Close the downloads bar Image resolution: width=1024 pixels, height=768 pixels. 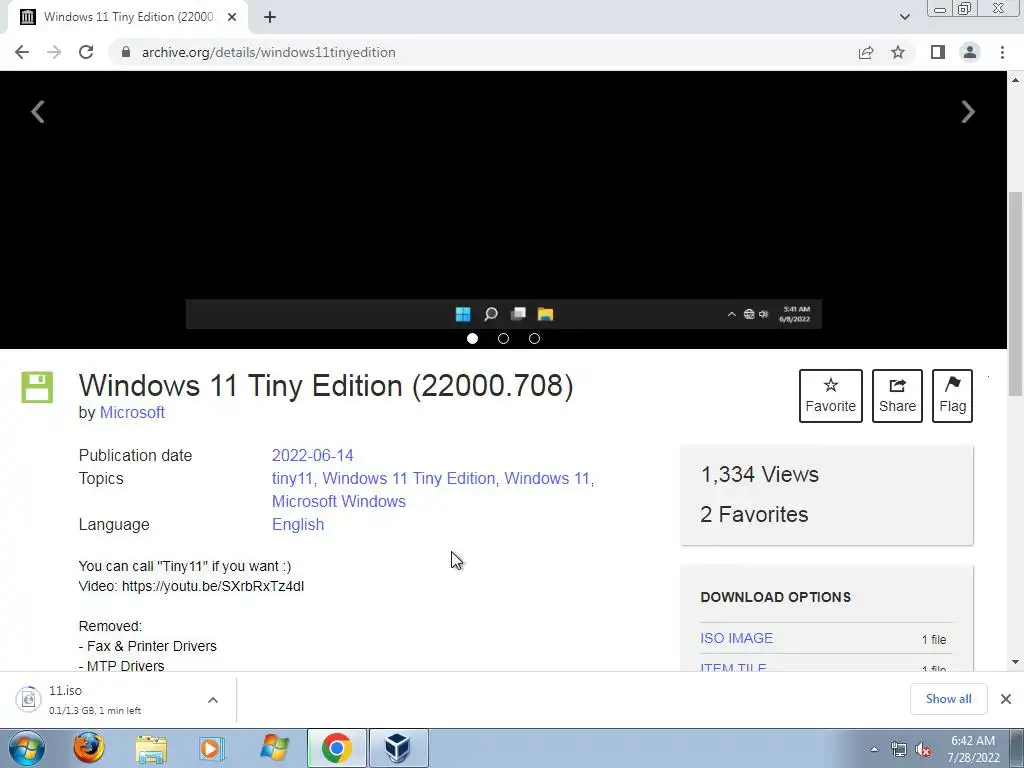tap(1006, 699)
